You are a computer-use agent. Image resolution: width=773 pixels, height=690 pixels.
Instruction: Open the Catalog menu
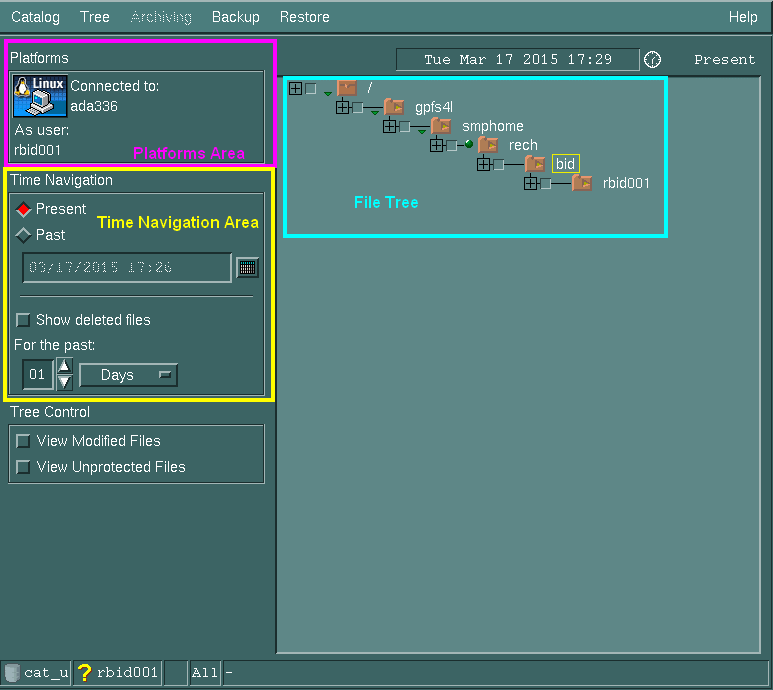click(x=35, y=17)
